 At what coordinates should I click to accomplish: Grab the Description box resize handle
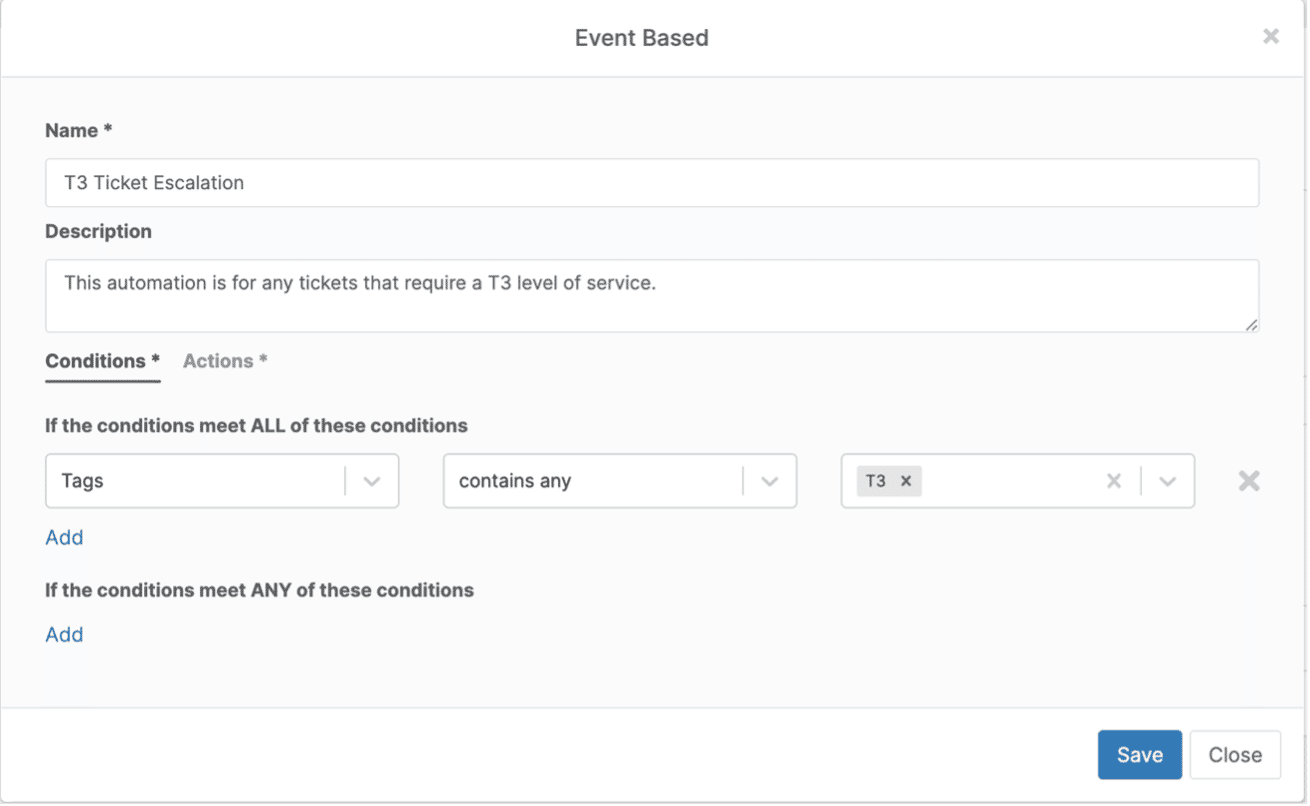point(1251,324)
